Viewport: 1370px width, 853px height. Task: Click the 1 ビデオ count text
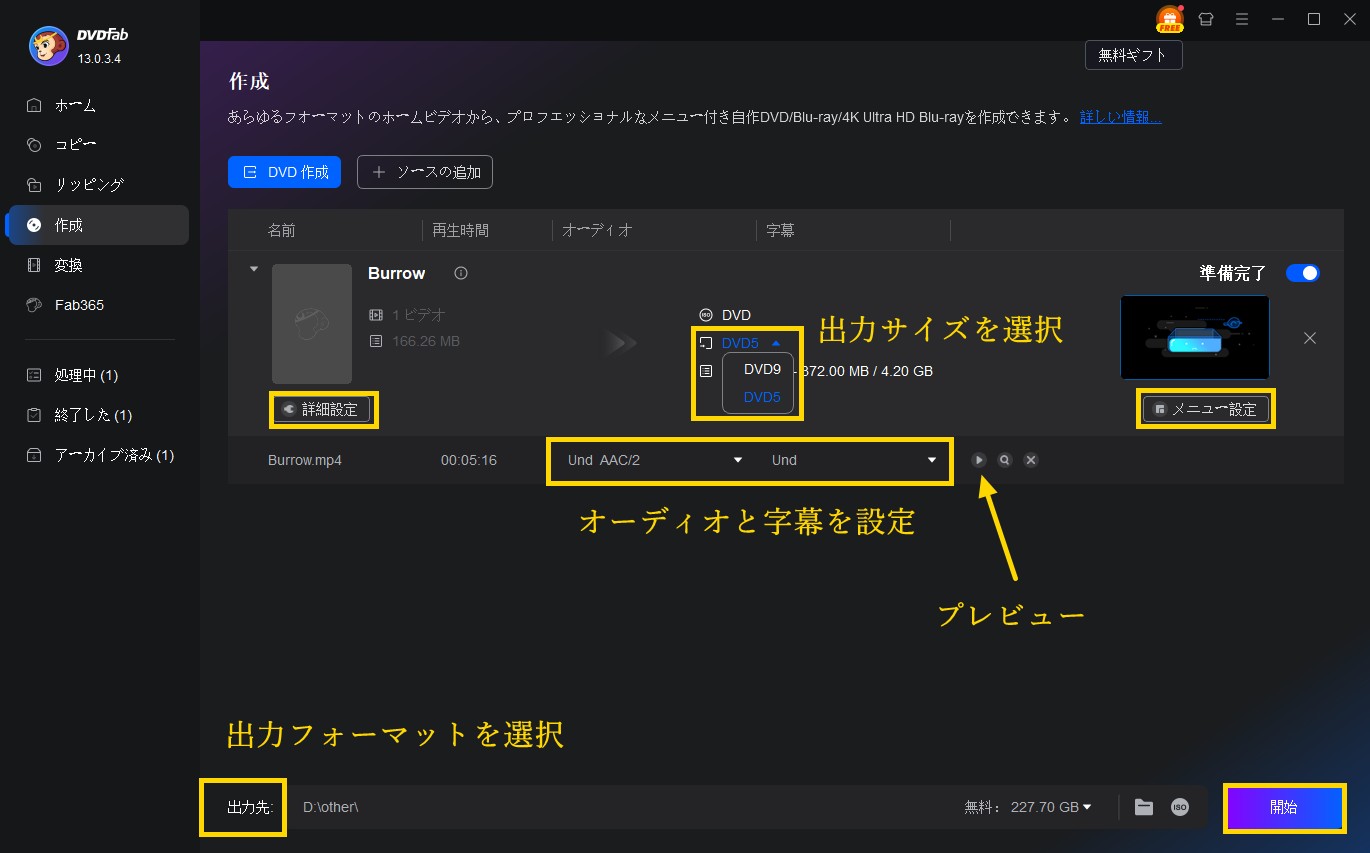point(419,315)
